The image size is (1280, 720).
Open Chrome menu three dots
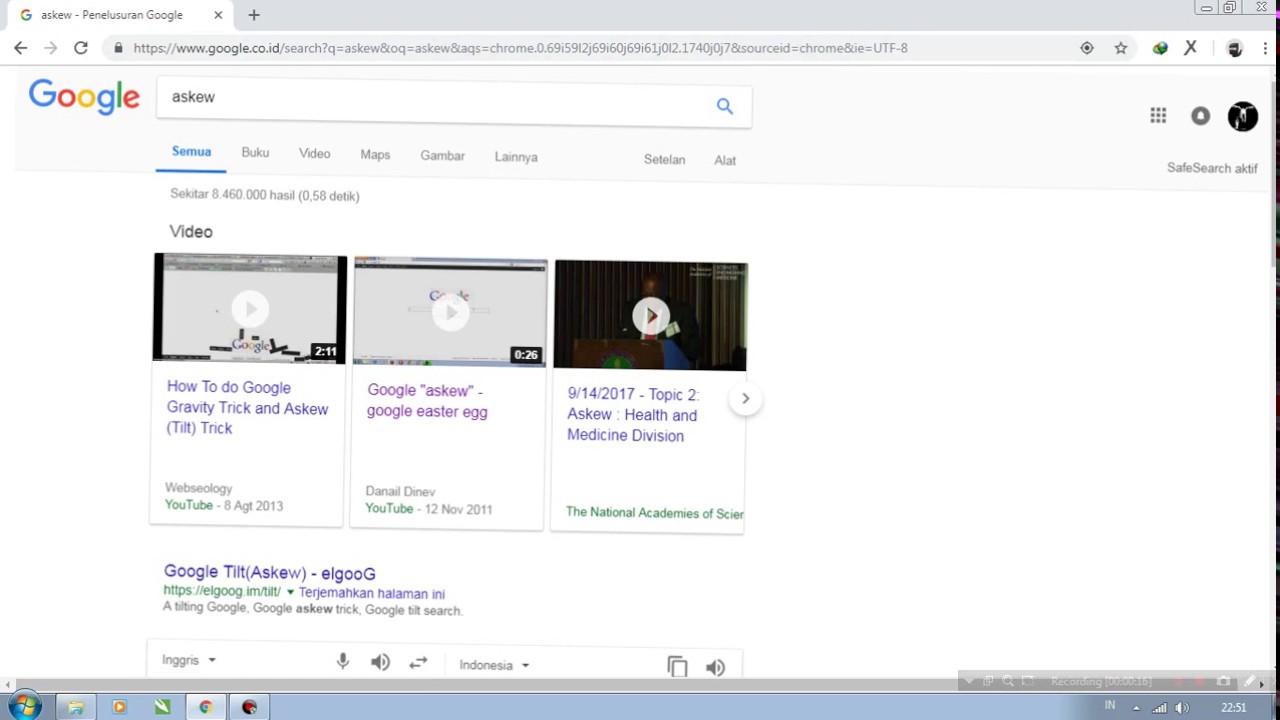click(x=1266, y=48)
